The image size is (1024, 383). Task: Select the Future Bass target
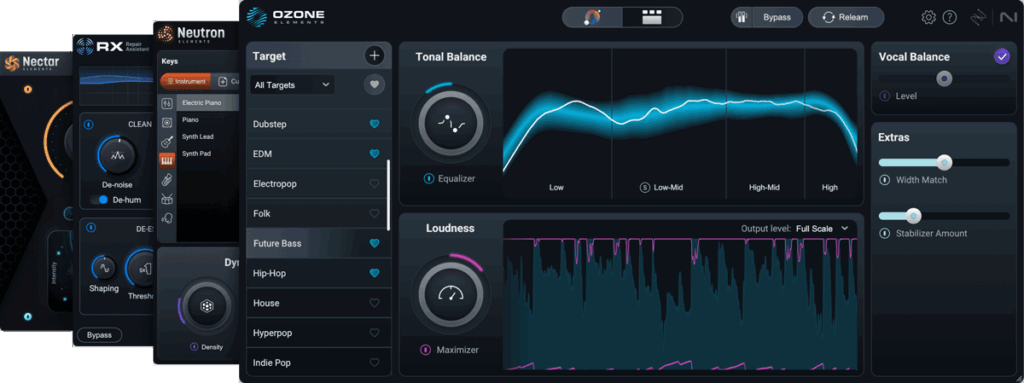coord(318,244)
